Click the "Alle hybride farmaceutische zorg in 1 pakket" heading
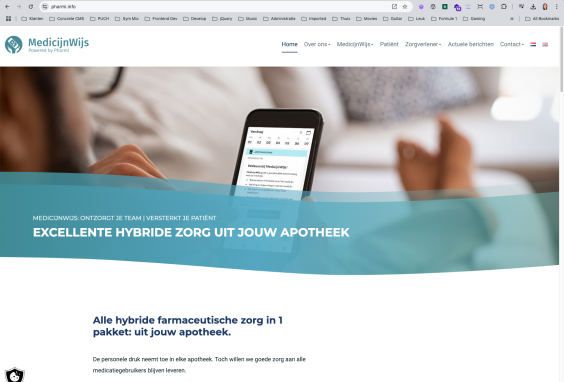The image size is (564, 382). (188, 326)
